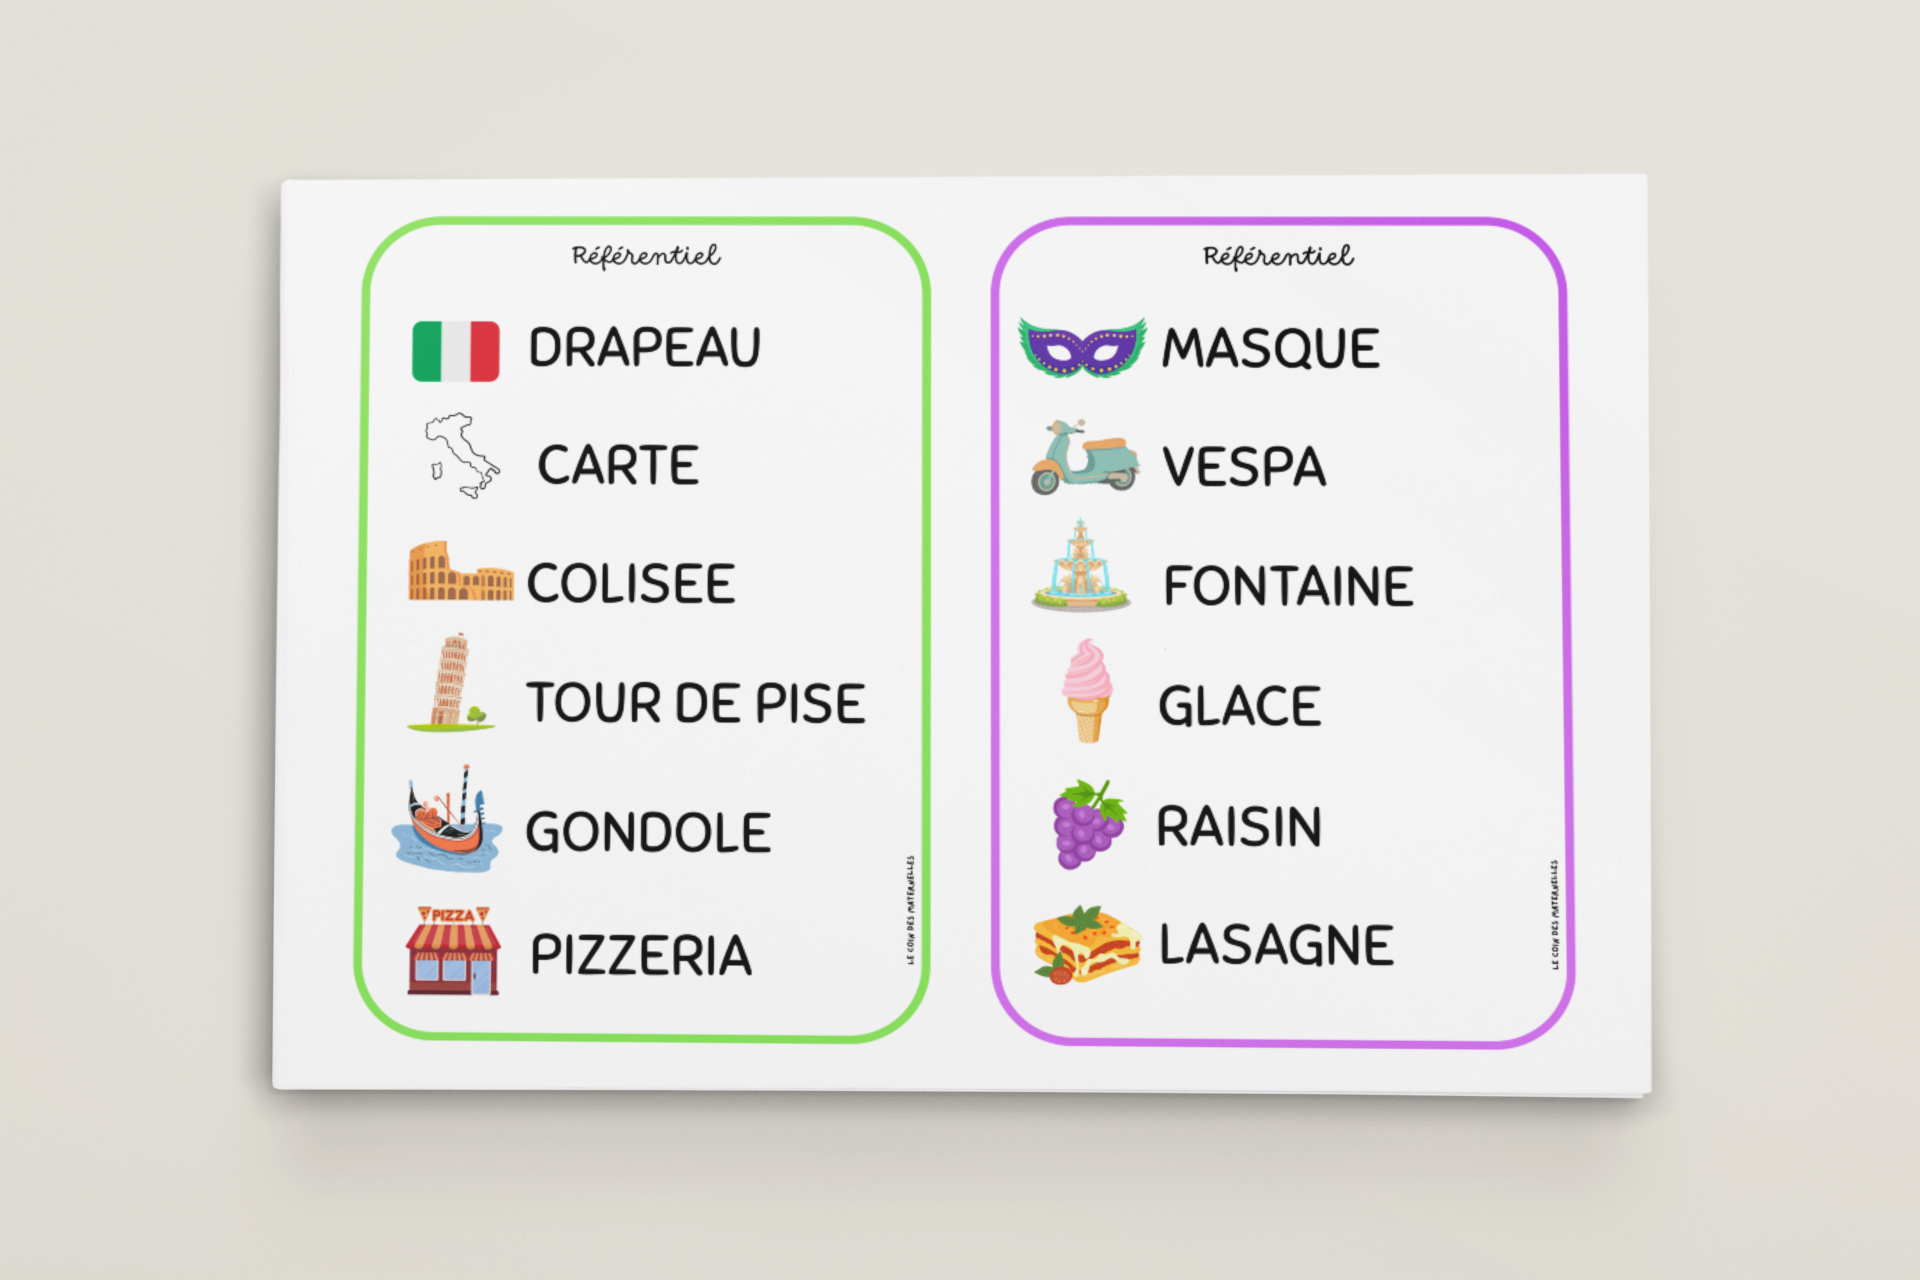Click the Référentiel heading in purple card
1920x1280 pixels.
(1278, 257)
